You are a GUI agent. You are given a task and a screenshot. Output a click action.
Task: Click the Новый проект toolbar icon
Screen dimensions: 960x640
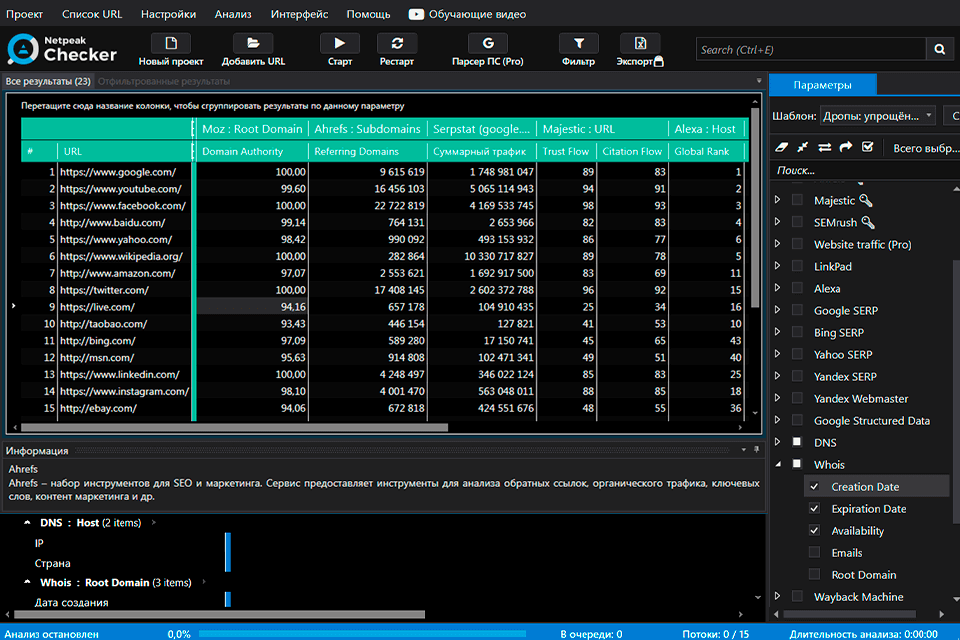click(171, 44)
